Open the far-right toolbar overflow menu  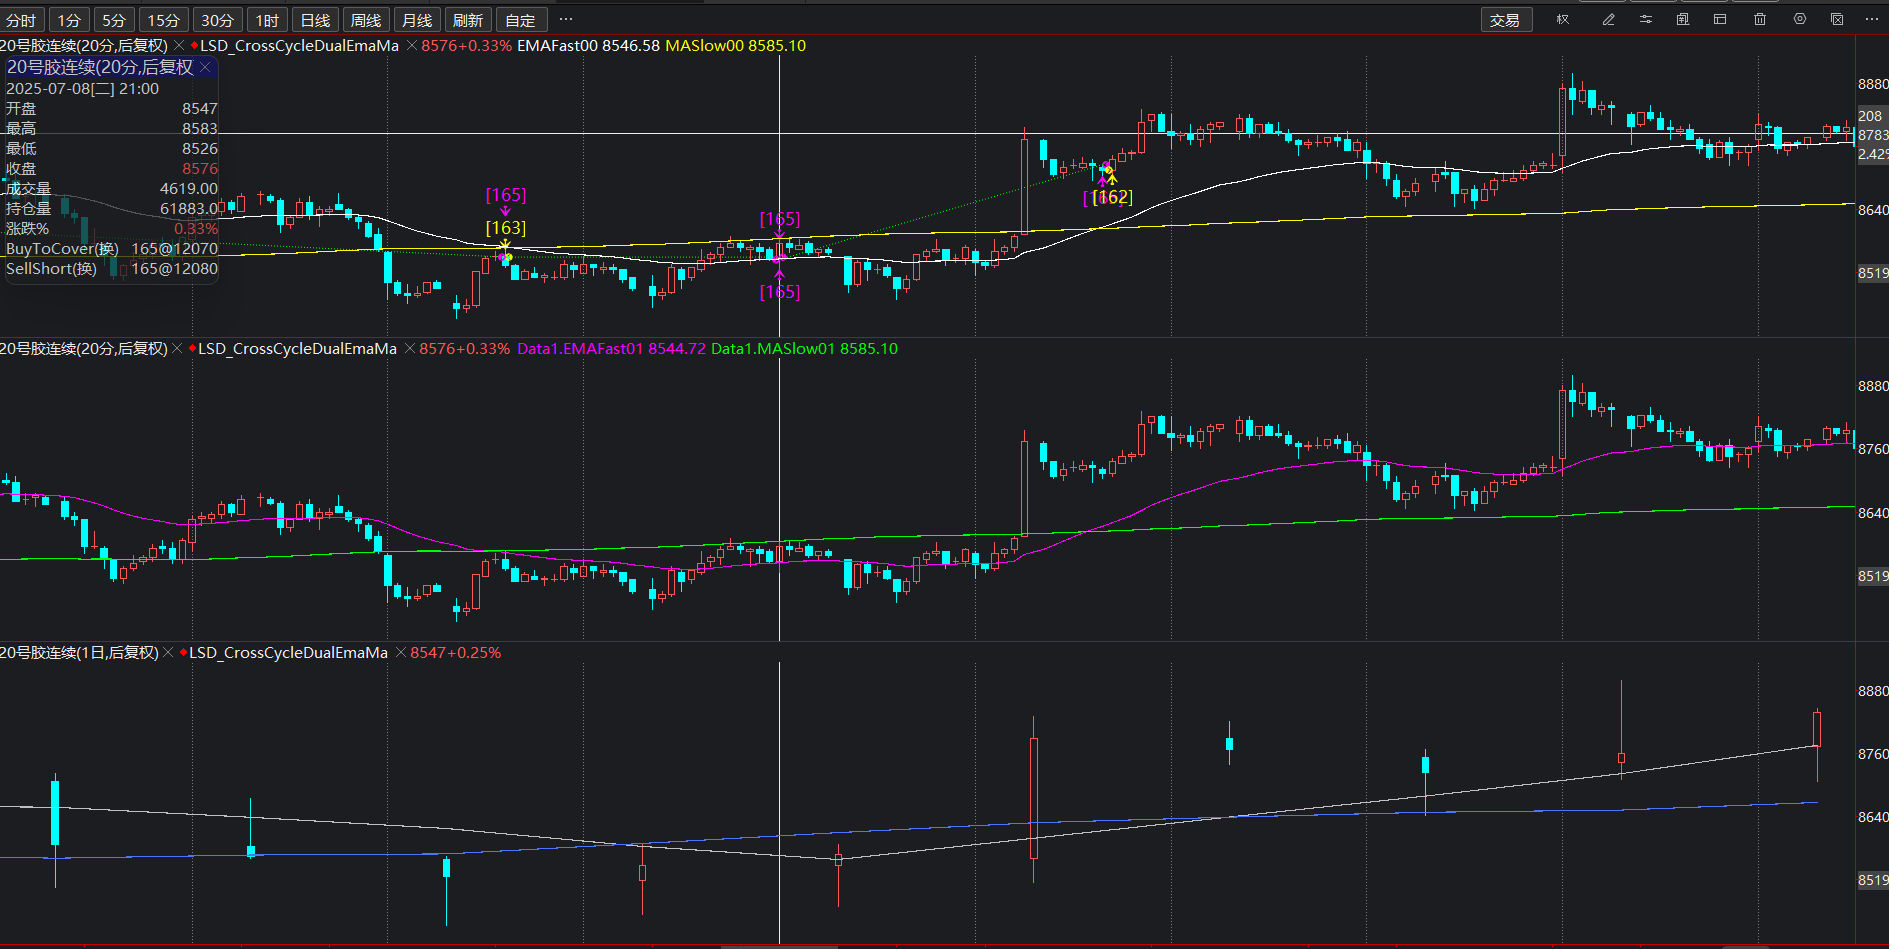[x=1872, y=20]
